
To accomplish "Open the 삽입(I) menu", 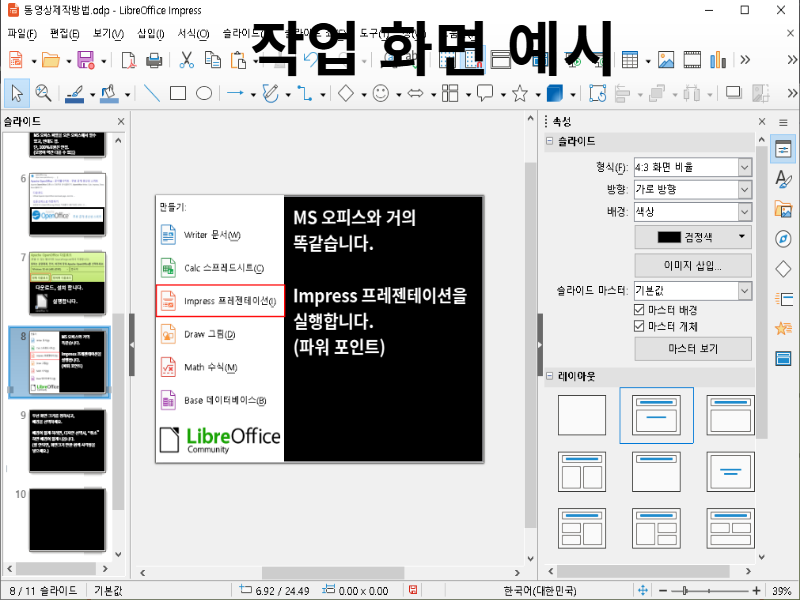I will point(151,34).
